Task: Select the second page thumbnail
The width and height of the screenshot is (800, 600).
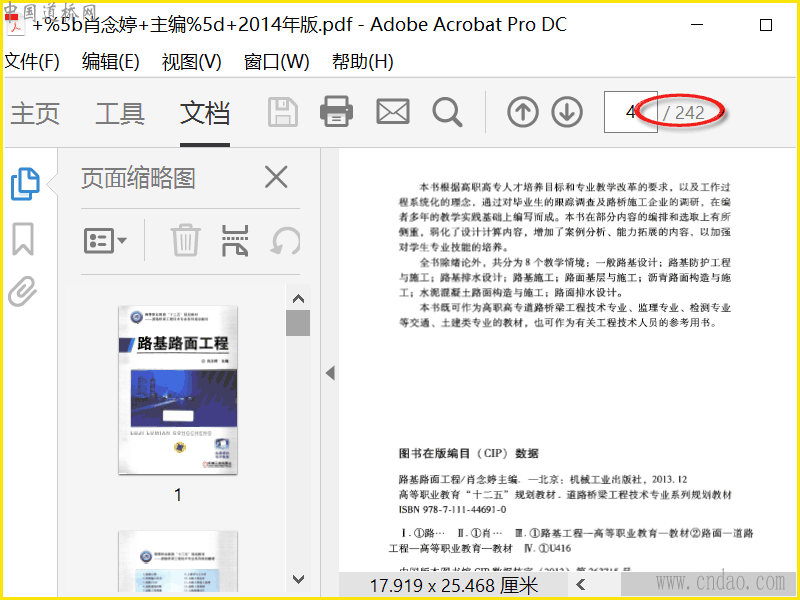Action: [178, 561]
